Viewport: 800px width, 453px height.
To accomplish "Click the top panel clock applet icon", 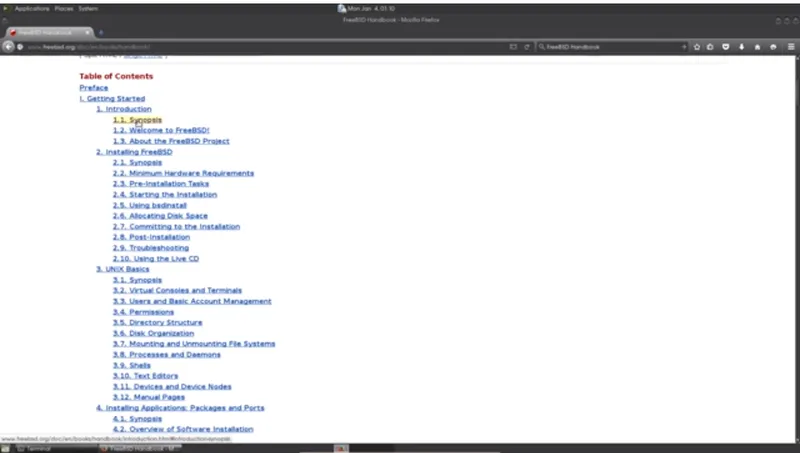I will click(x=342, y=8).
